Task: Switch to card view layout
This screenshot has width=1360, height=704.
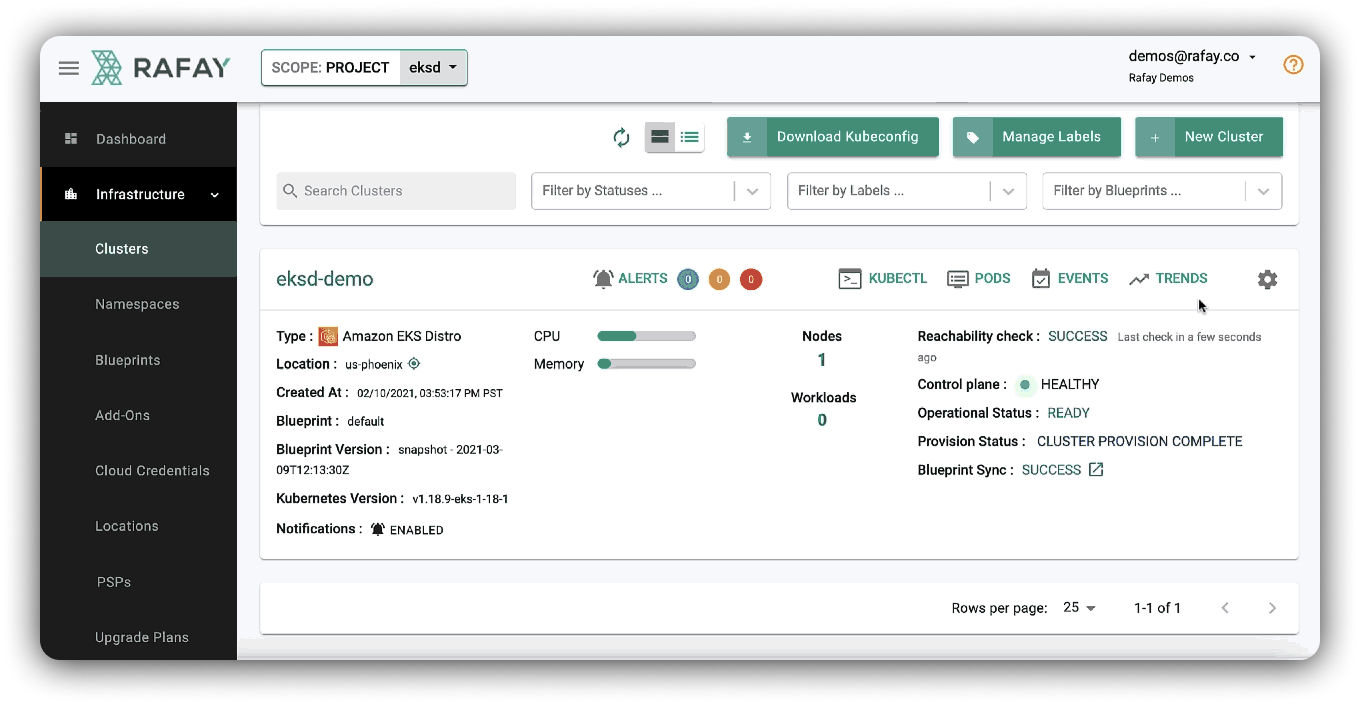Action: click(659, 137)
